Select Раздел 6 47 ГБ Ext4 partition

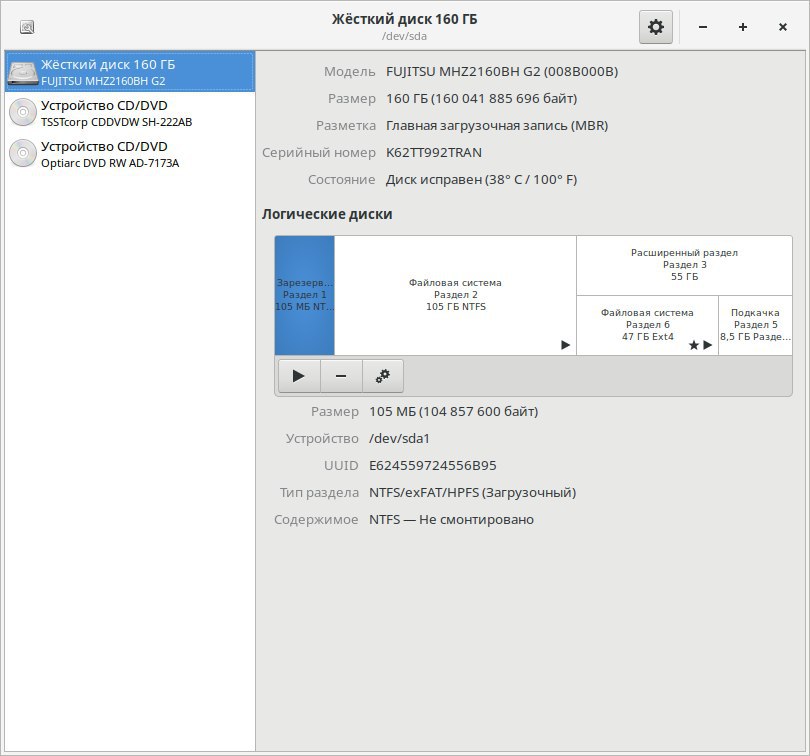point(647,325)
